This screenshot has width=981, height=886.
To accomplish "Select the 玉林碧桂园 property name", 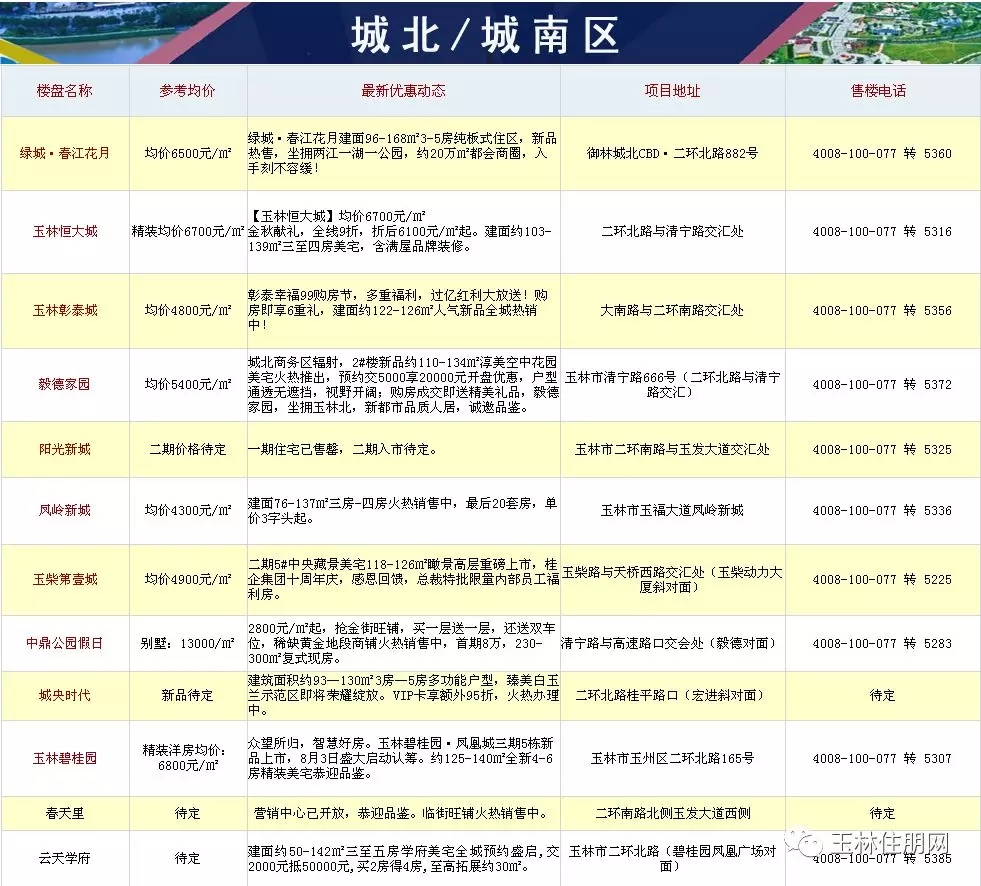I will pos(64,758).
